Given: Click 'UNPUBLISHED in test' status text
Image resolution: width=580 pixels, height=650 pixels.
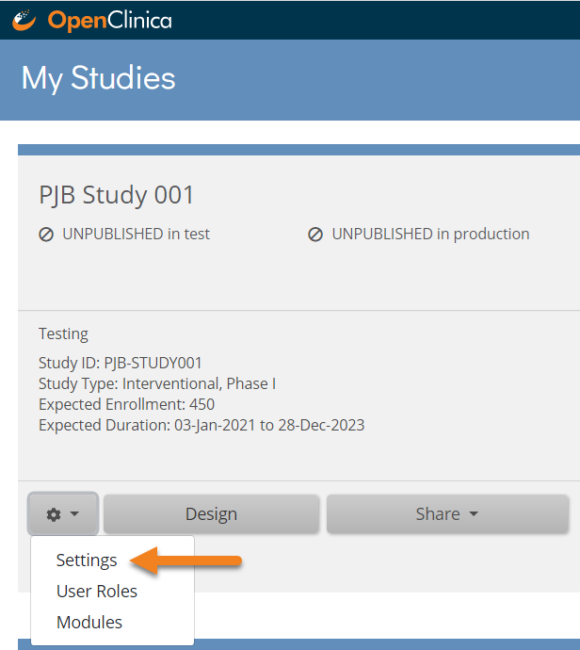Looking at the screenshot, I should [x=136, y=234].
